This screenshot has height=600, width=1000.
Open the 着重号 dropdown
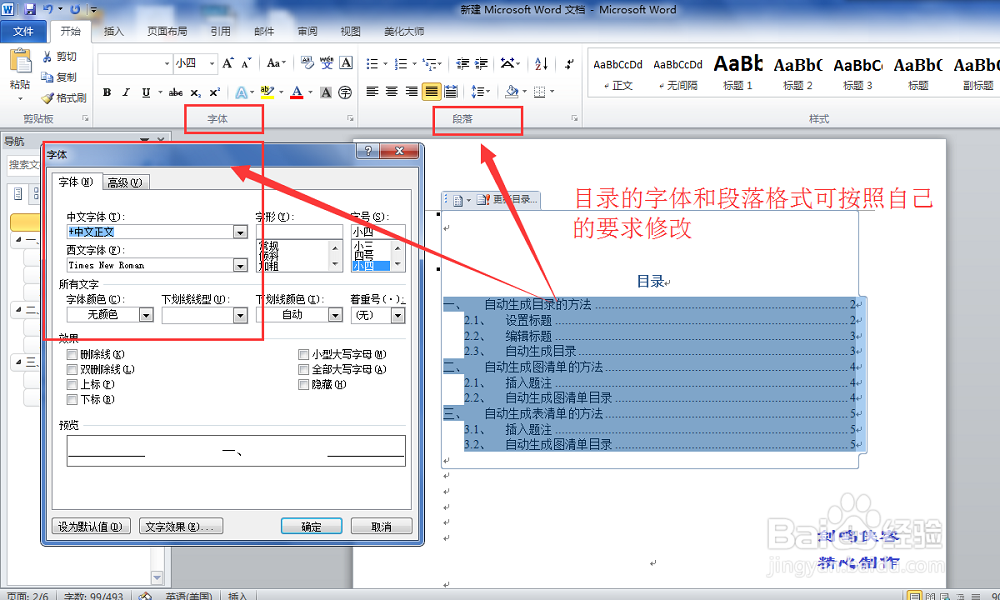pos(398,315)
